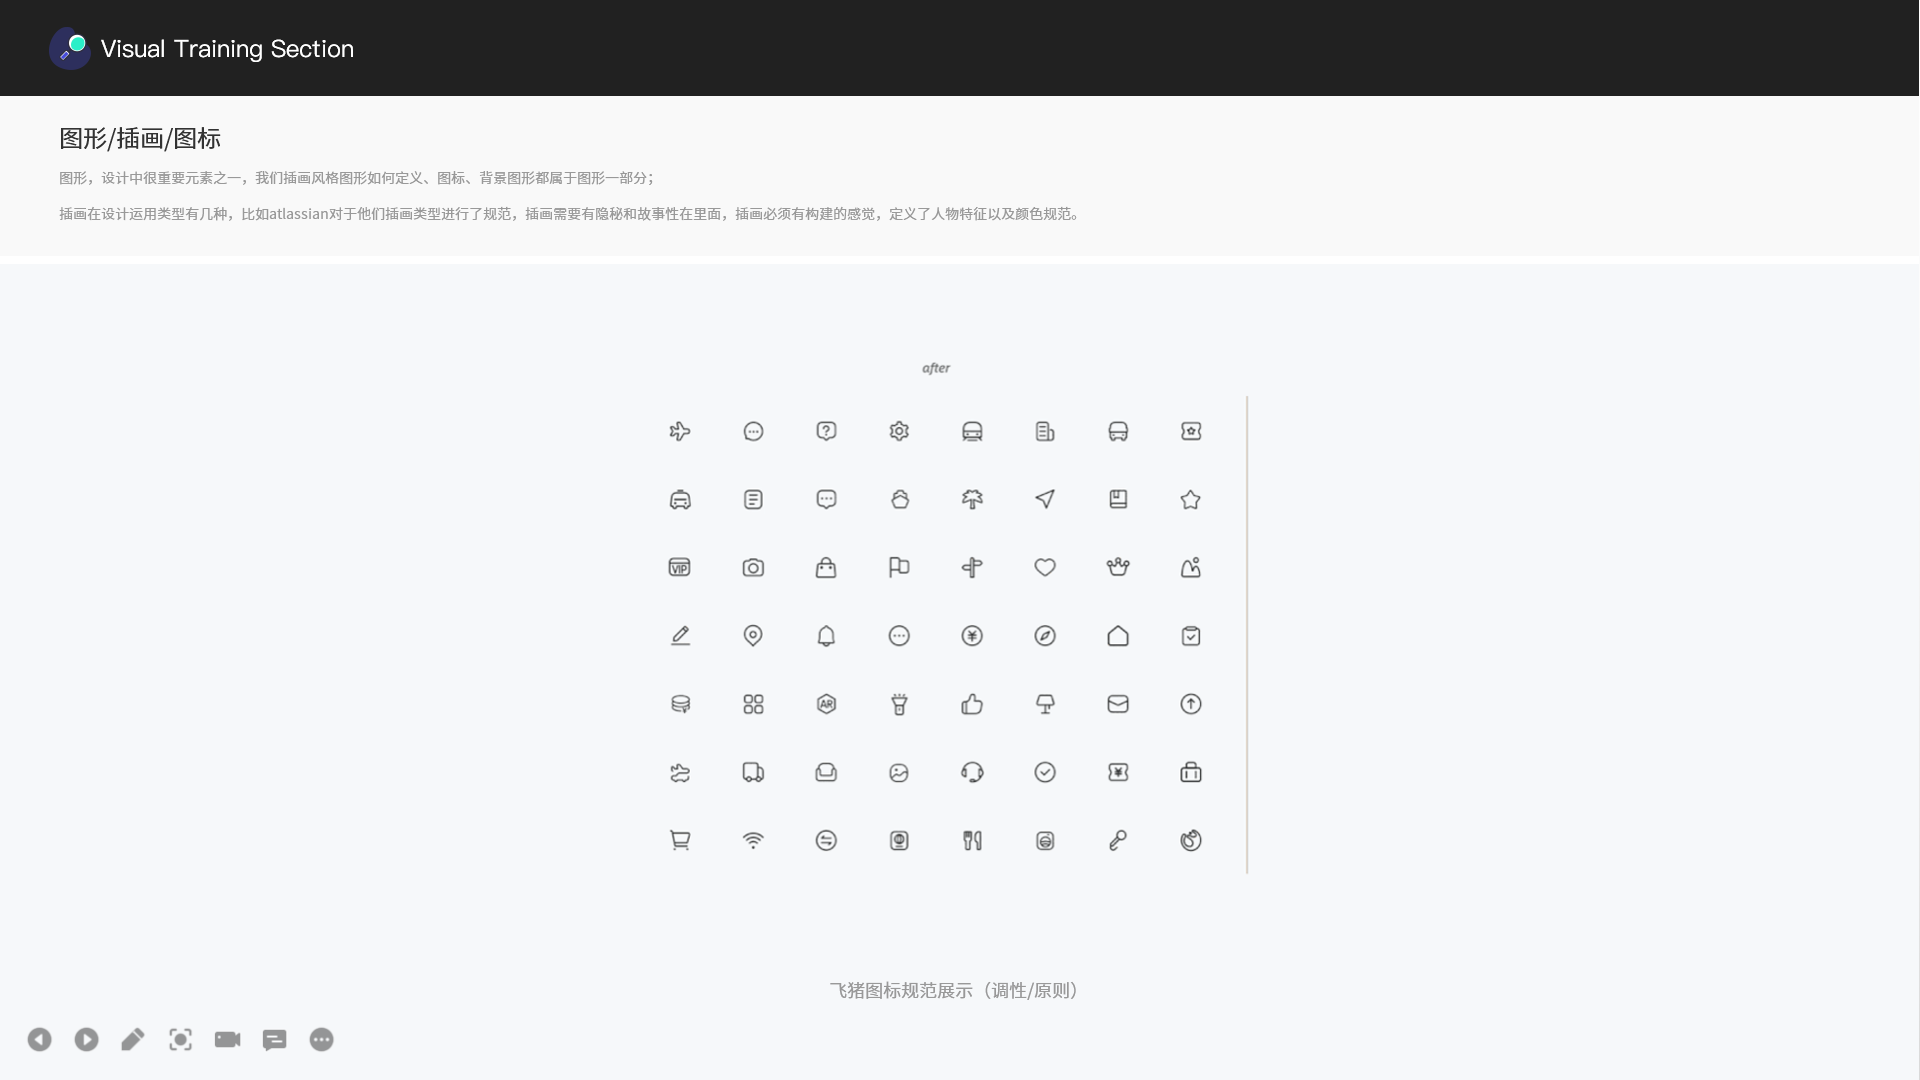Advance to the next slide
The height and width of the screenshot is (1080, 1920).
86,1040
